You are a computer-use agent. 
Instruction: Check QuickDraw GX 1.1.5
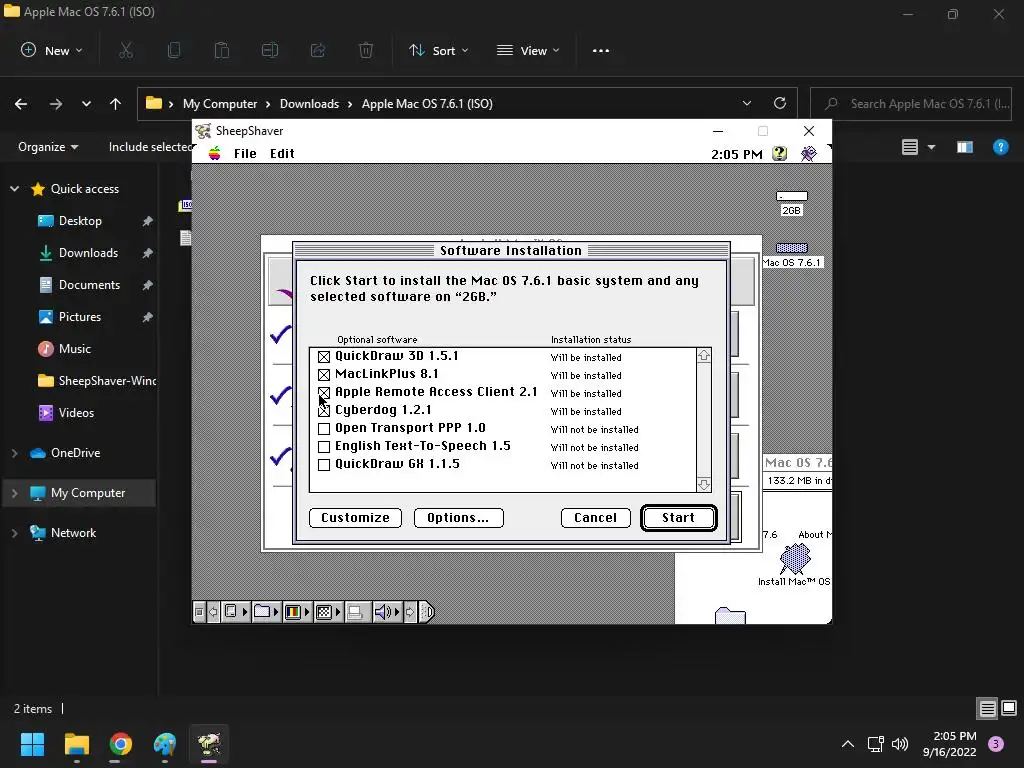click(x=324, y=465)
